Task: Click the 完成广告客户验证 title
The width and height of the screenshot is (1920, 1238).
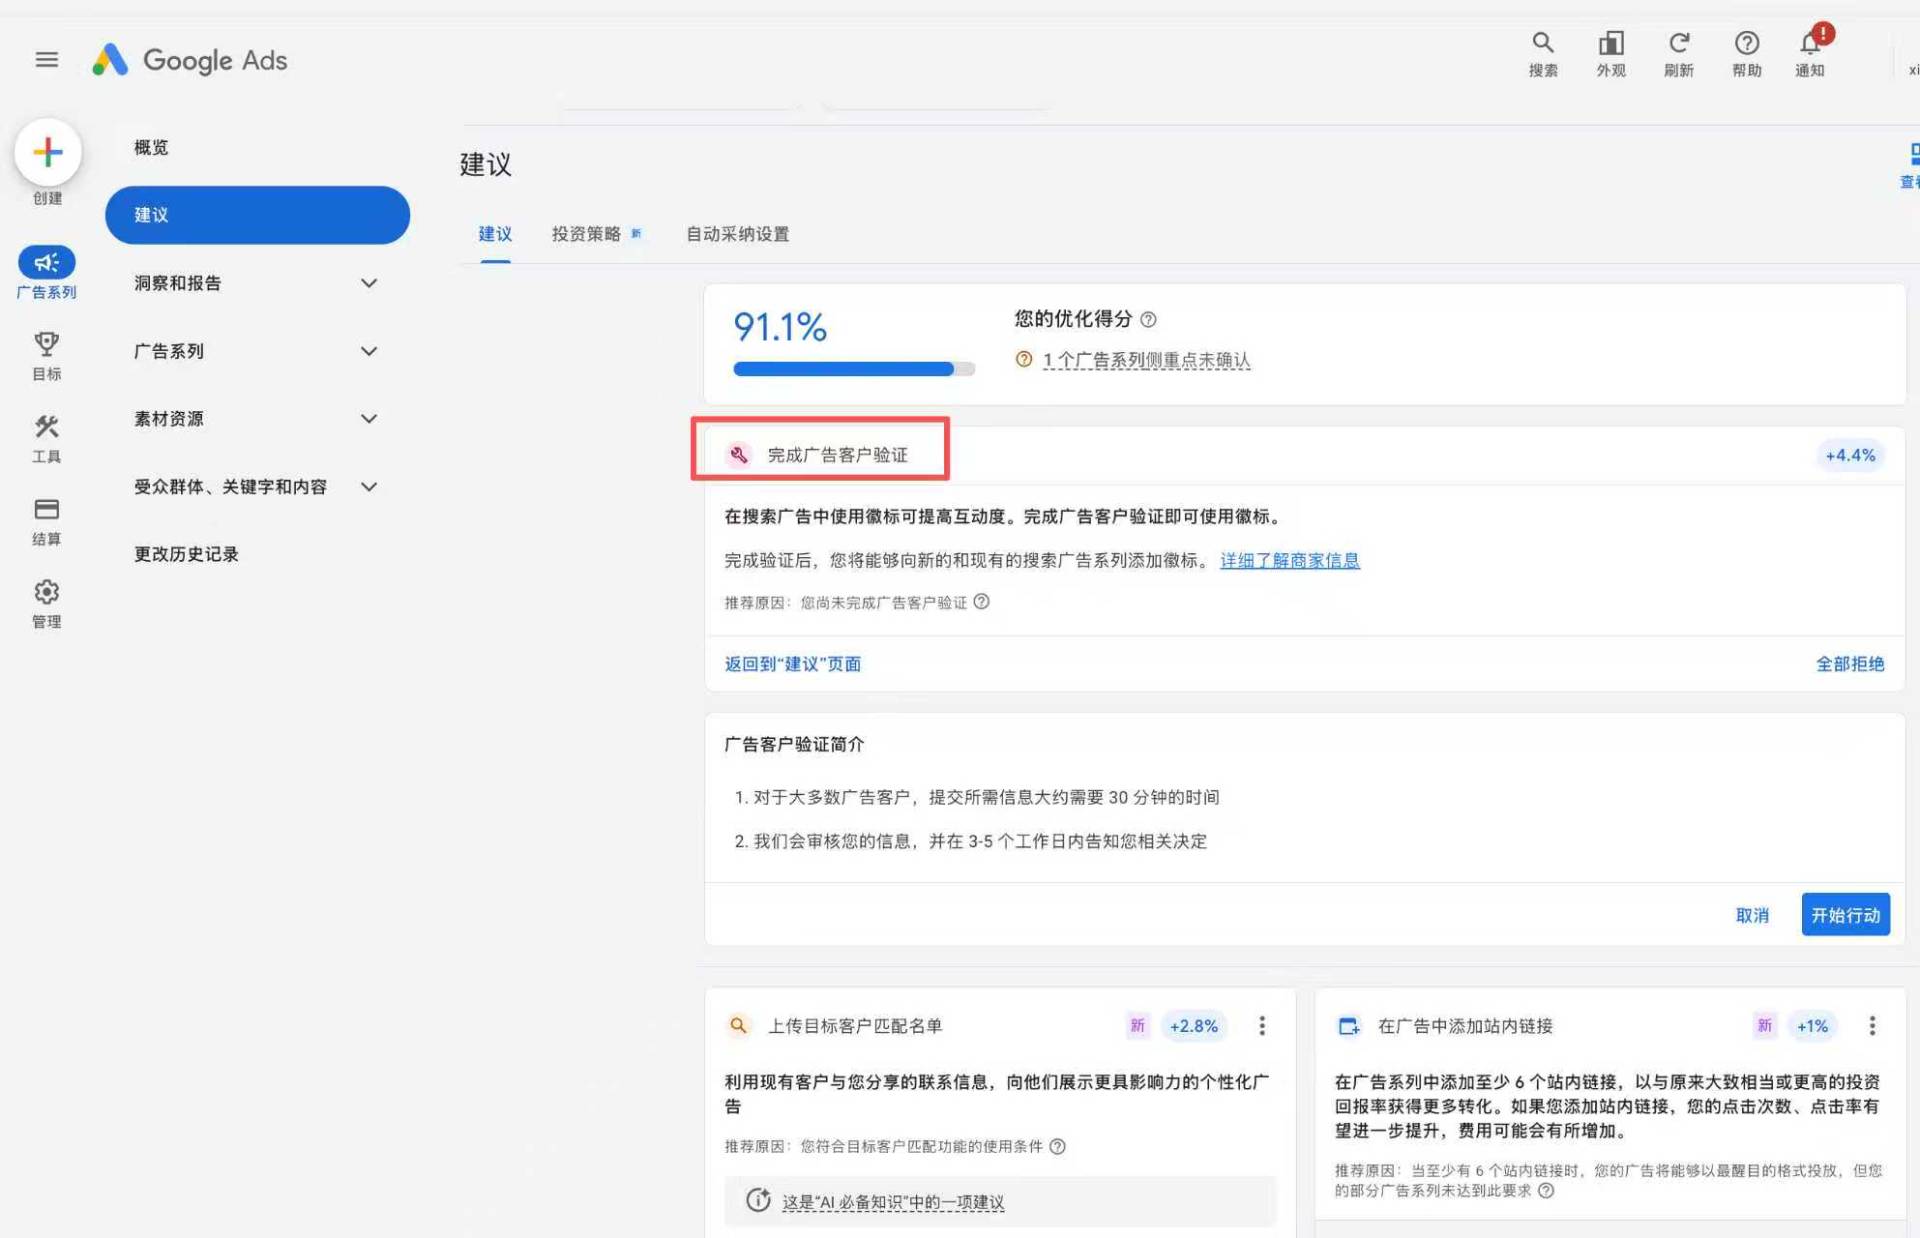Action: 837,455
